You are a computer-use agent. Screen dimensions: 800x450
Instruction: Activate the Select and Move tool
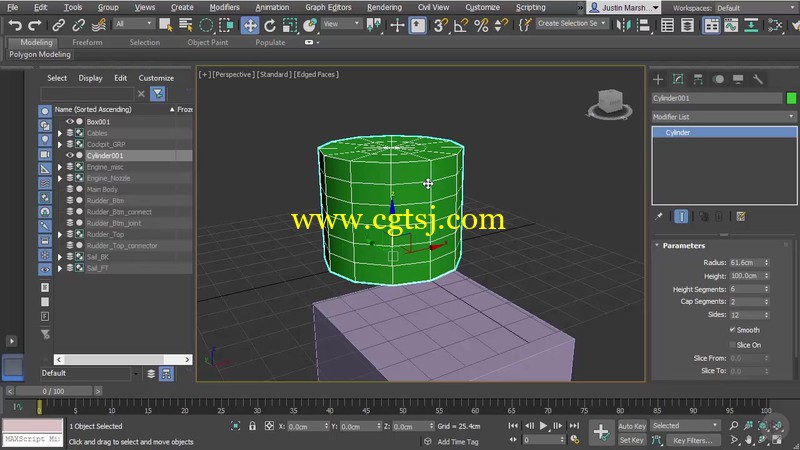(x=250, y=25)
